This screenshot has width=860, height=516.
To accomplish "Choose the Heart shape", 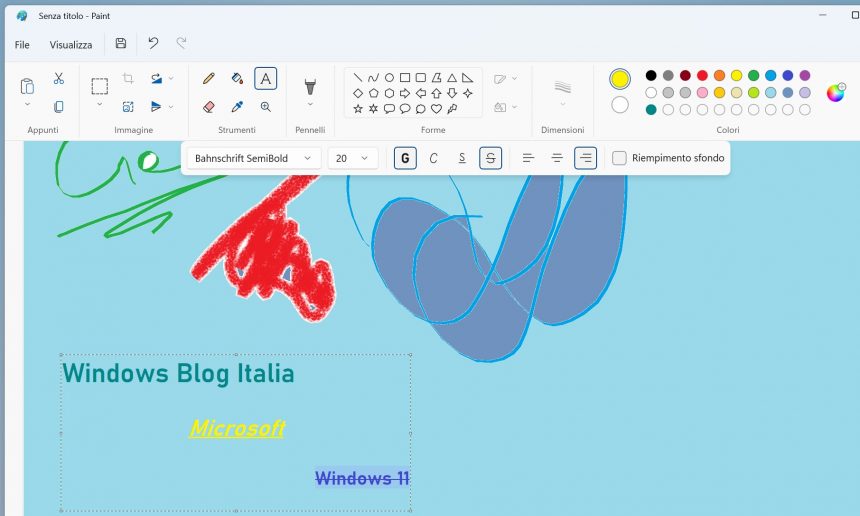I will pyautogui.click(x=436, y=109).
